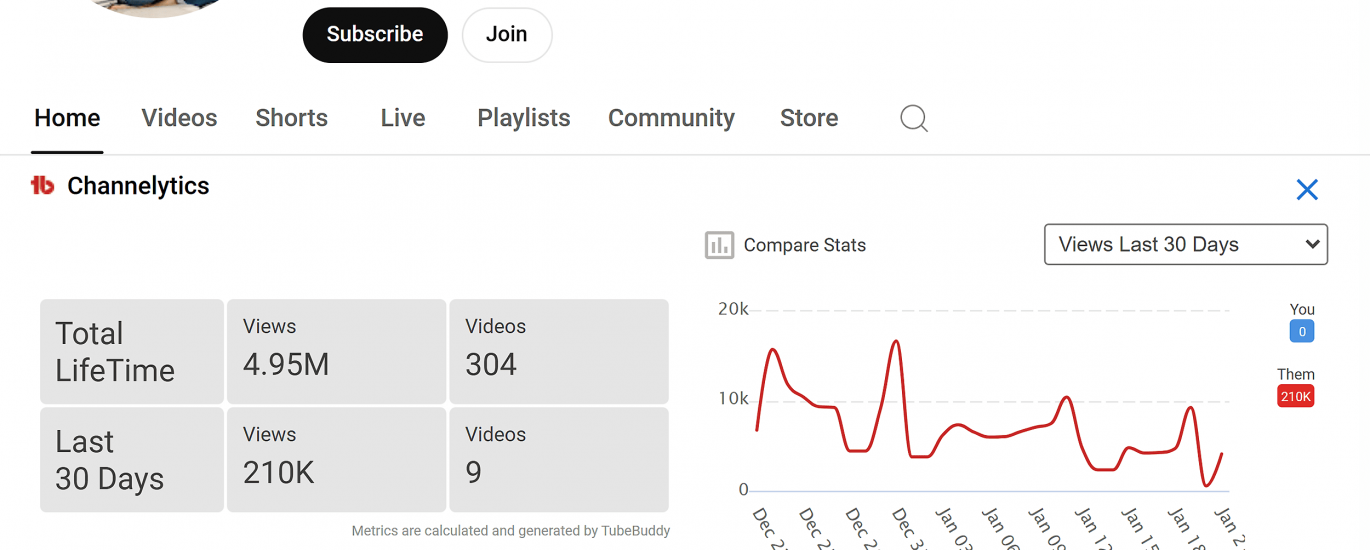Click the Join membership button
Image resolution: width=1370 pixels, height=550 pixels.
click(x=506, y=35)
